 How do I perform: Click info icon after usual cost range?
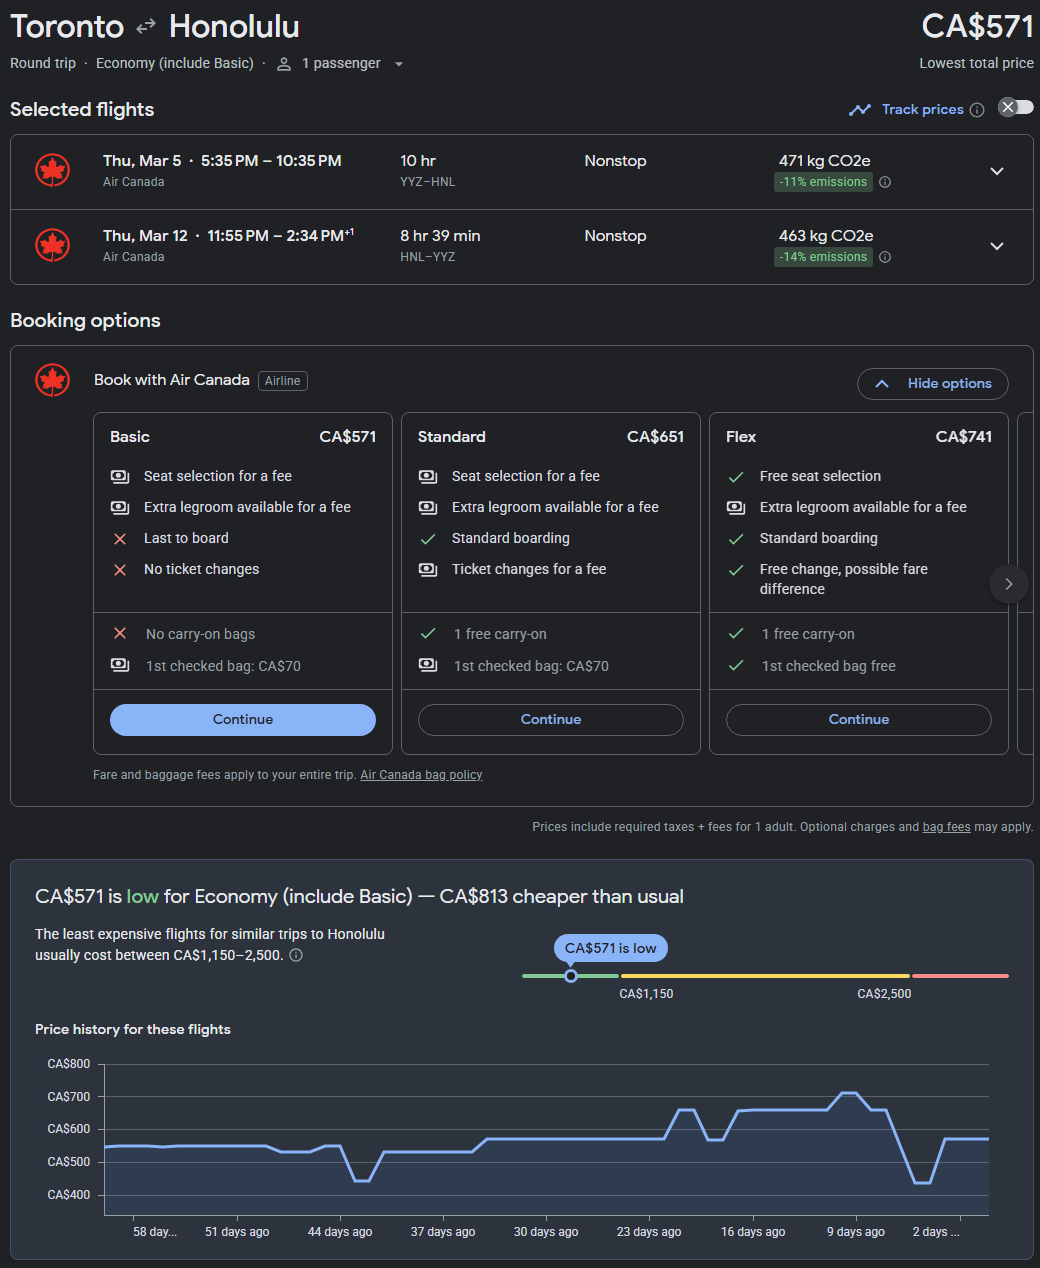point(296,955)
